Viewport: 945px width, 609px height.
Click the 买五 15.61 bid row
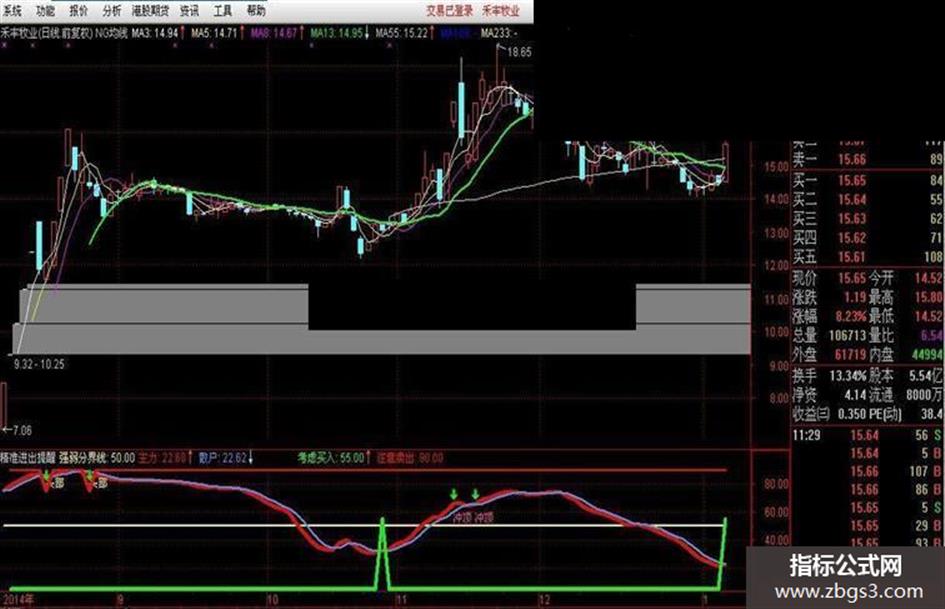click(867, 257)
